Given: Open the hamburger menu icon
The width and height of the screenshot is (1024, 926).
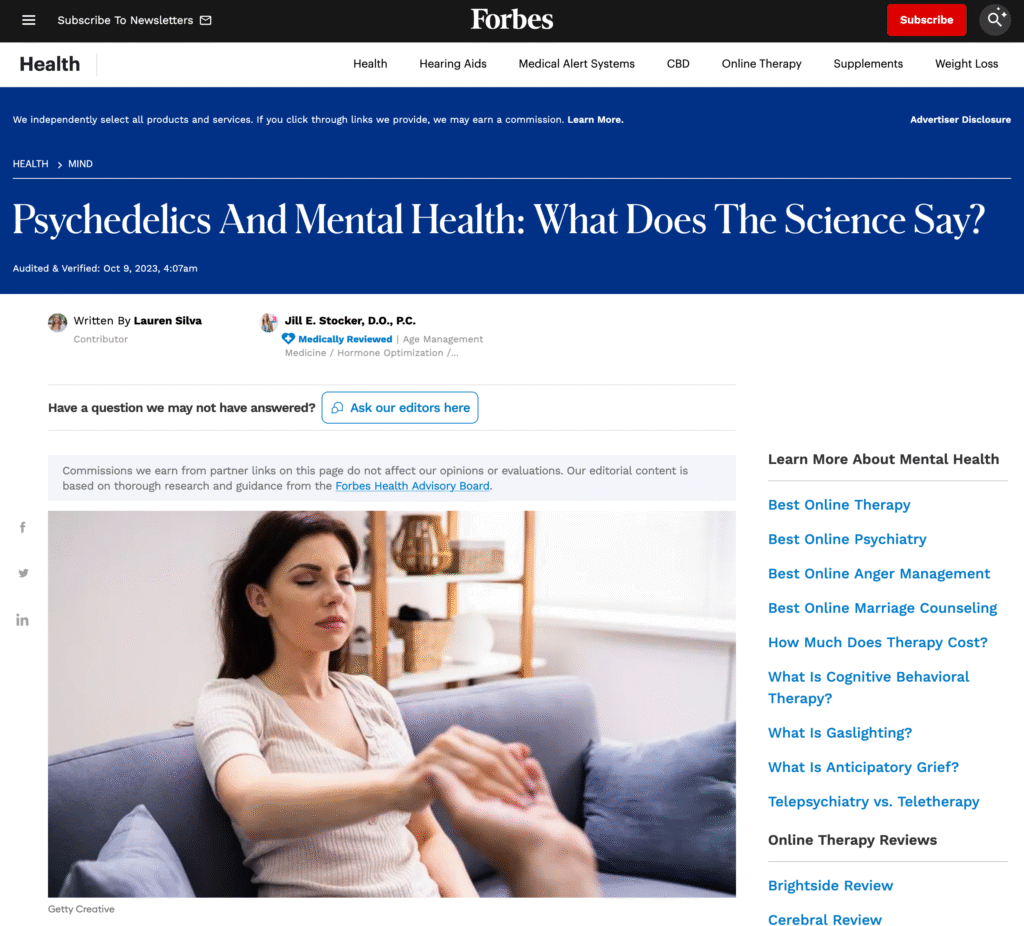Looking at the screenshot, I should (x=29, y=20).
